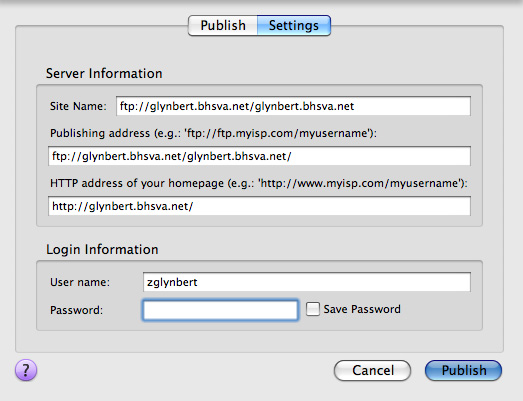The width and height of the screenshot is (523, 401).
Task: Enable the Save Password checkbox
Action: (313, 309)
